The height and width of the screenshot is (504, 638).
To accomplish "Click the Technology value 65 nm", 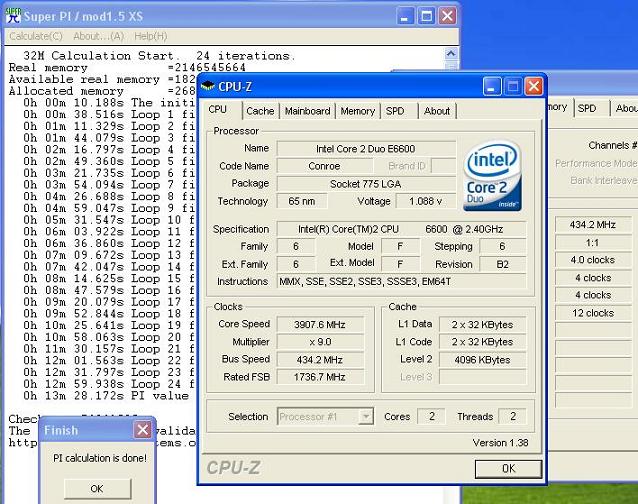I will pyautogui.click(x=302, y=201).
